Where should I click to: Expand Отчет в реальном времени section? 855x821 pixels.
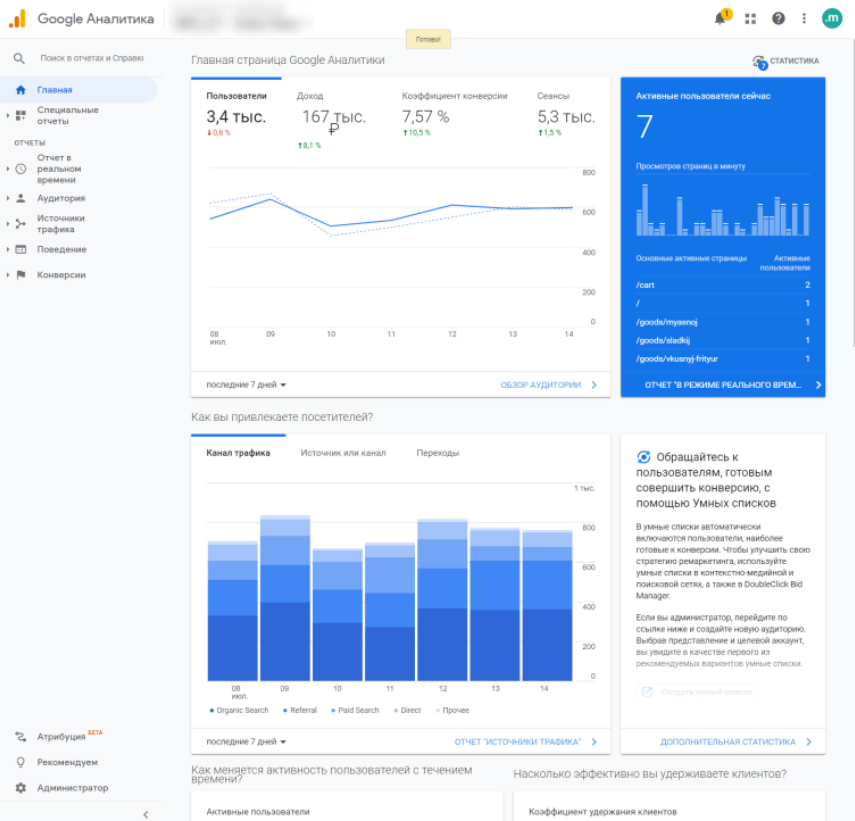pos(8,168)
